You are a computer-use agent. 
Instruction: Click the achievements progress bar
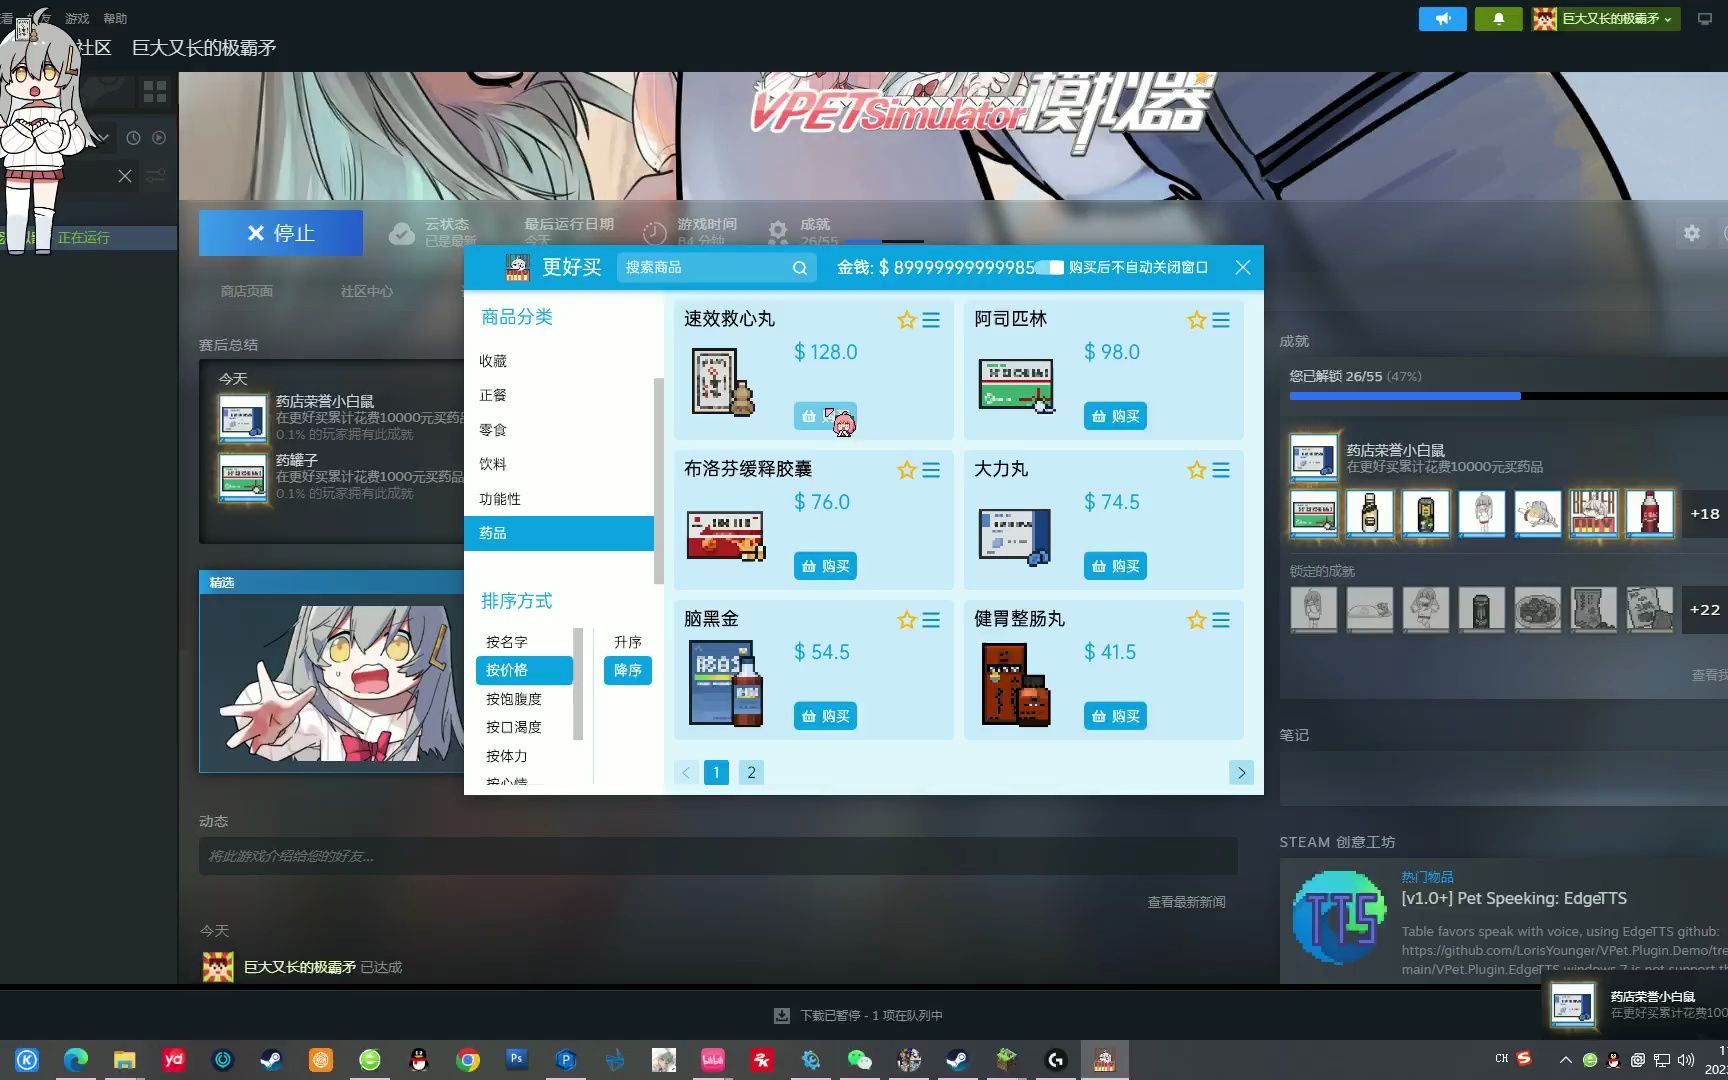pyautogui.click(x=1508, y=396)
